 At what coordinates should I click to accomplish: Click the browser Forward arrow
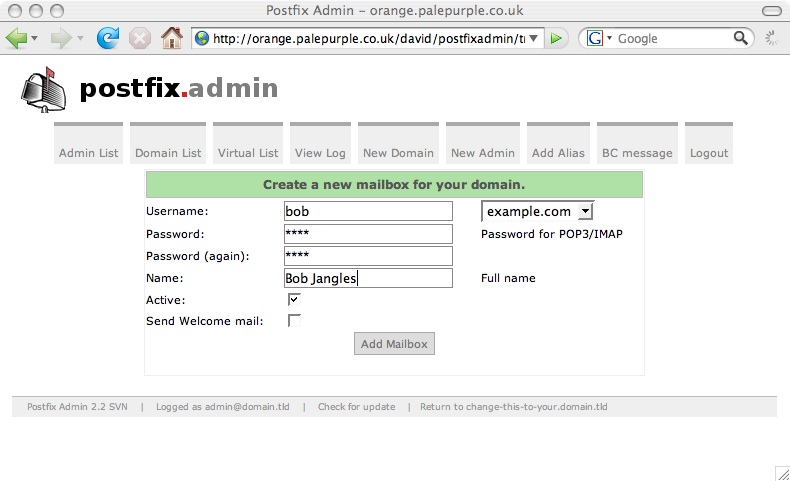tap(61, 38)
